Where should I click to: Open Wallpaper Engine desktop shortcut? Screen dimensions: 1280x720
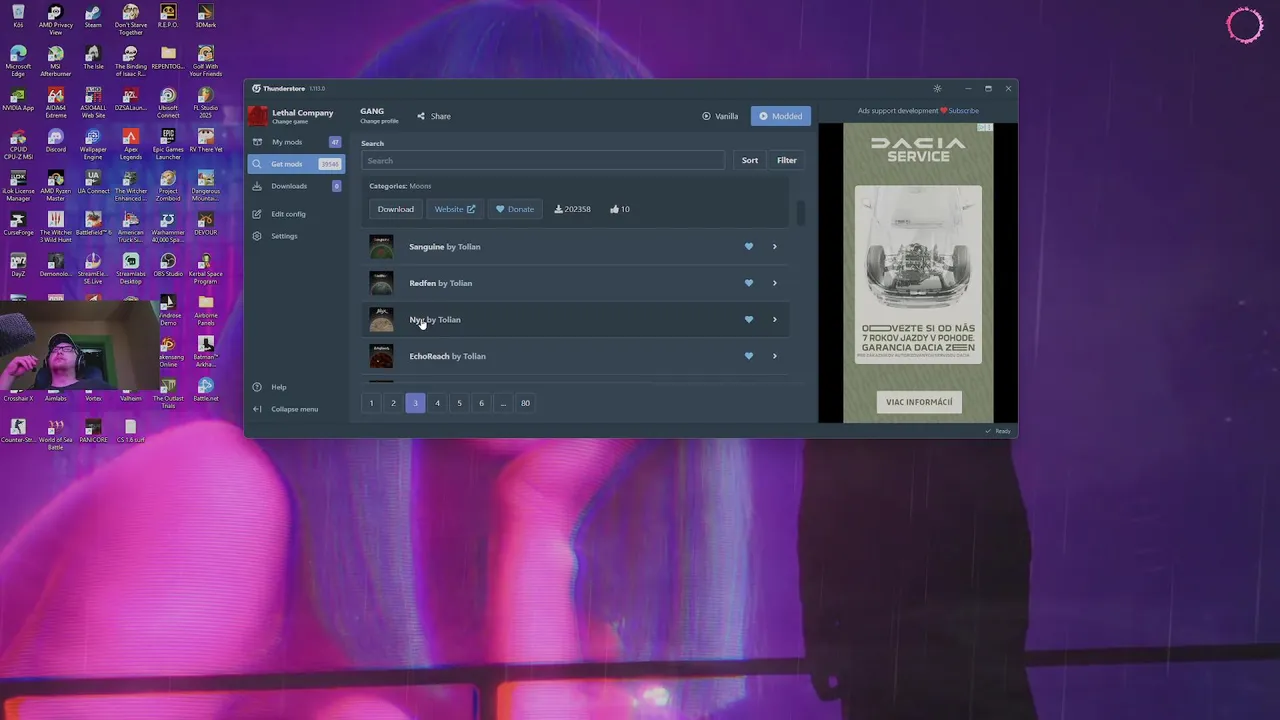point(93,143)
